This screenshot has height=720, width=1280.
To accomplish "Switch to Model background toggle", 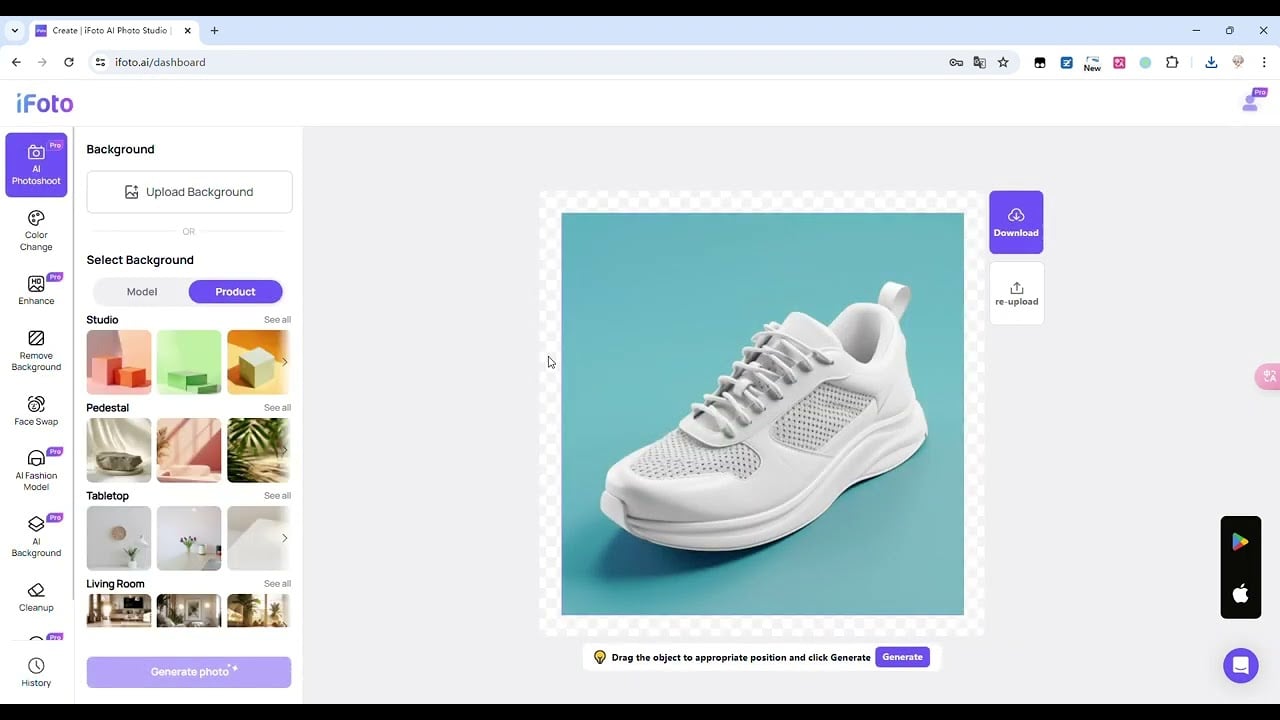I will (142, 292).
